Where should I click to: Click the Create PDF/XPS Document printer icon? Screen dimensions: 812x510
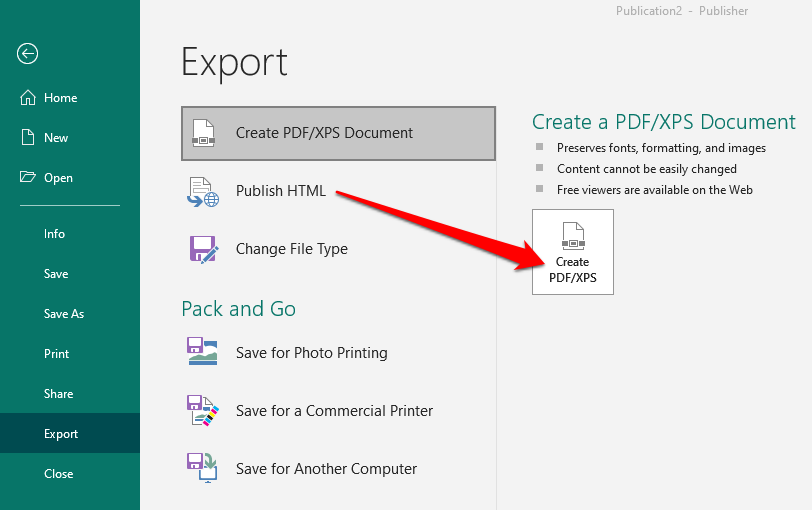203,133
